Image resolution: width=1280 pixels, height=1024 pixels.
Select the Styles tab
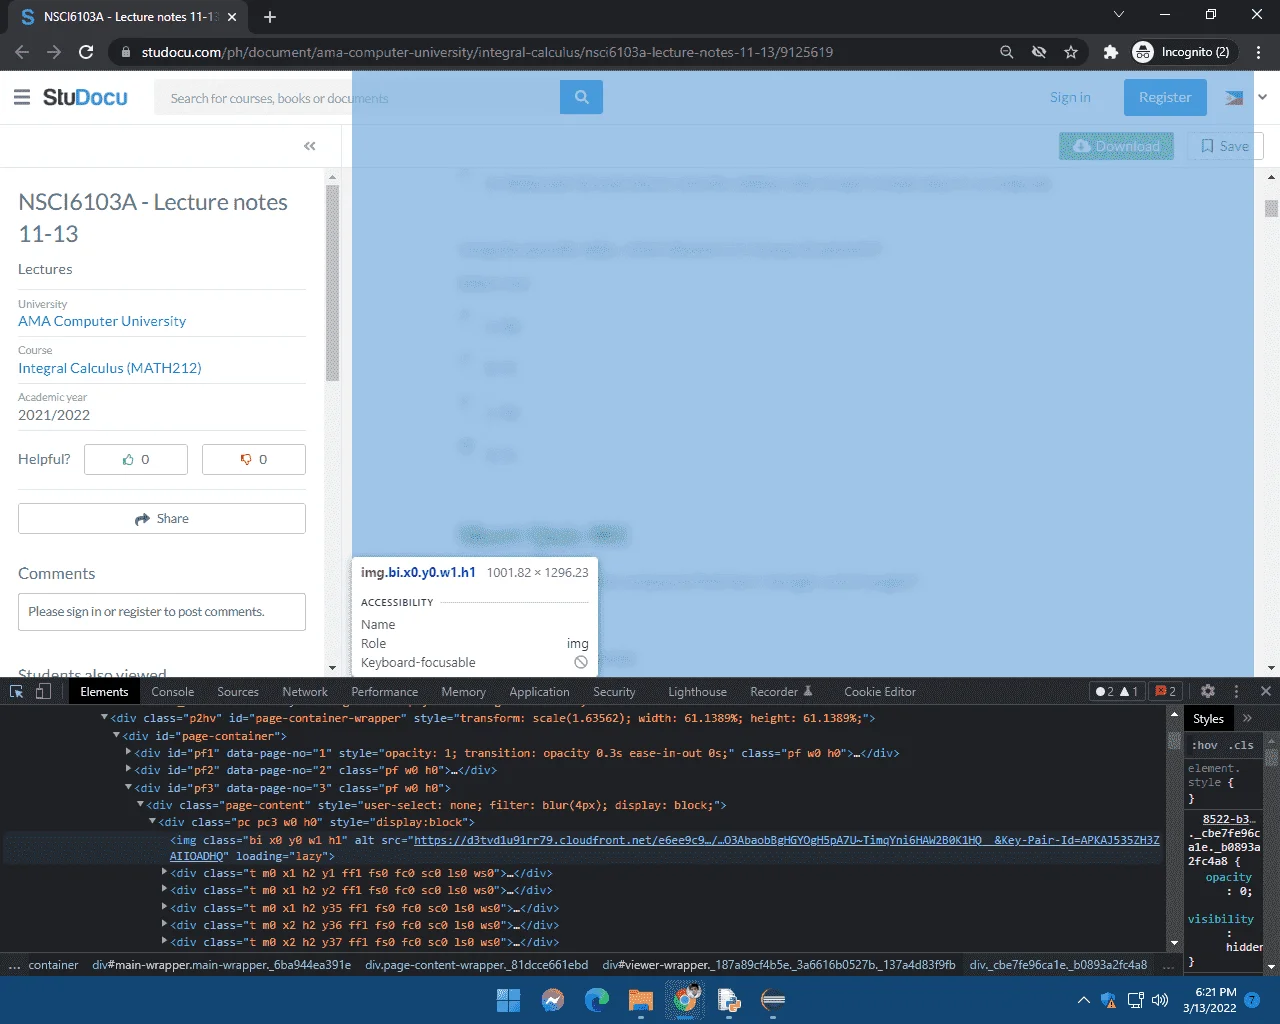(x=1208, y=718)
